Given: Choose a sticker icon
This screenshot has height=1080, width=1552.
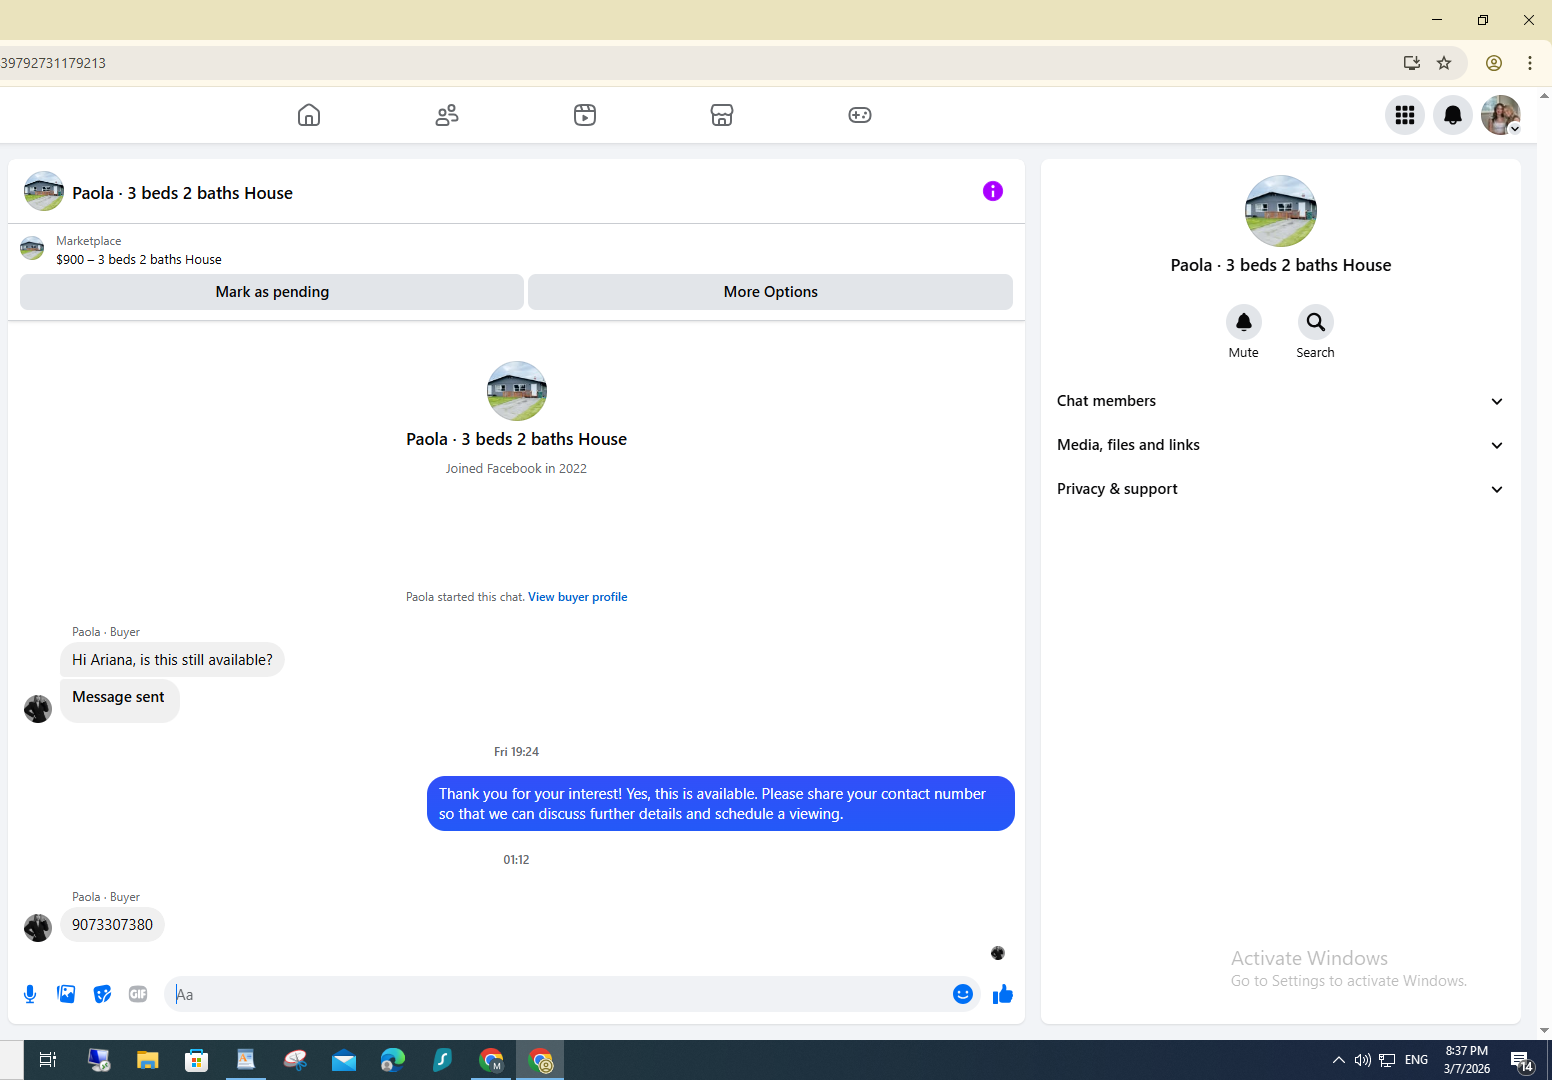Looking at the screenshot, I should pos(102,994).
